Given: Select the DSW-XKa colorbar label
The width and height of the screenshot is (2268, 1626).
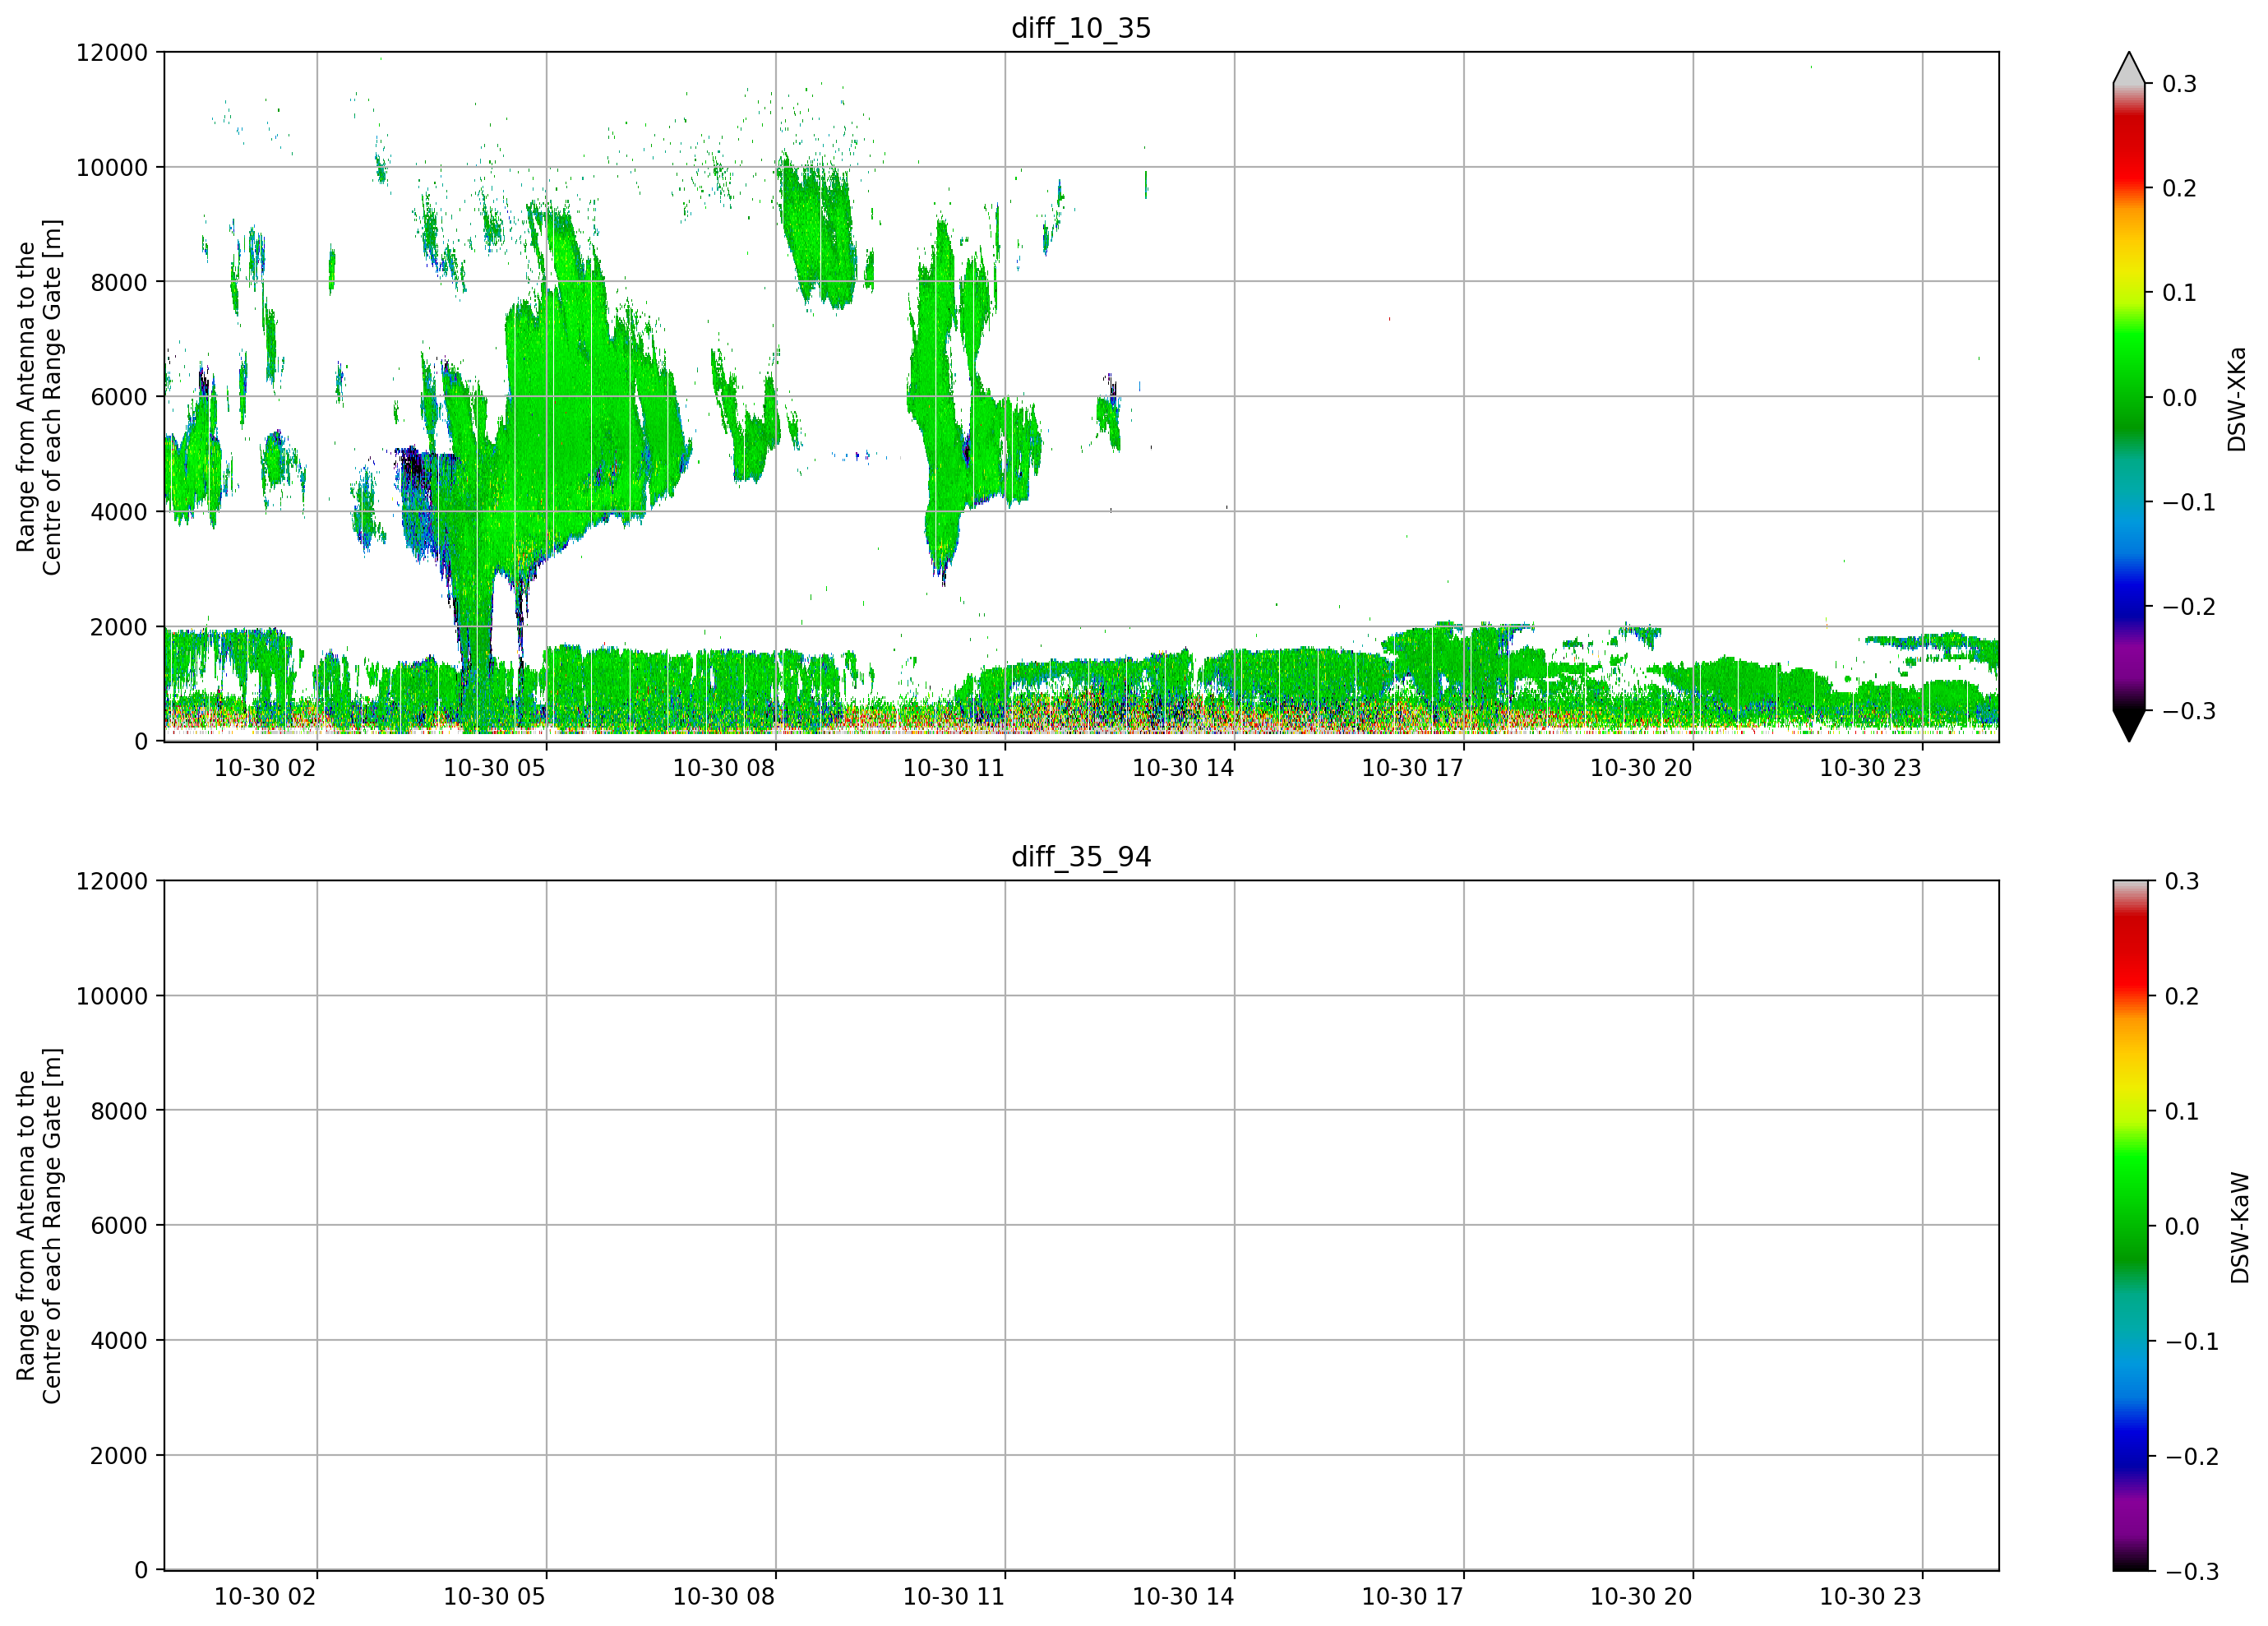Looking at the screenshot, I should point(2237,399).
